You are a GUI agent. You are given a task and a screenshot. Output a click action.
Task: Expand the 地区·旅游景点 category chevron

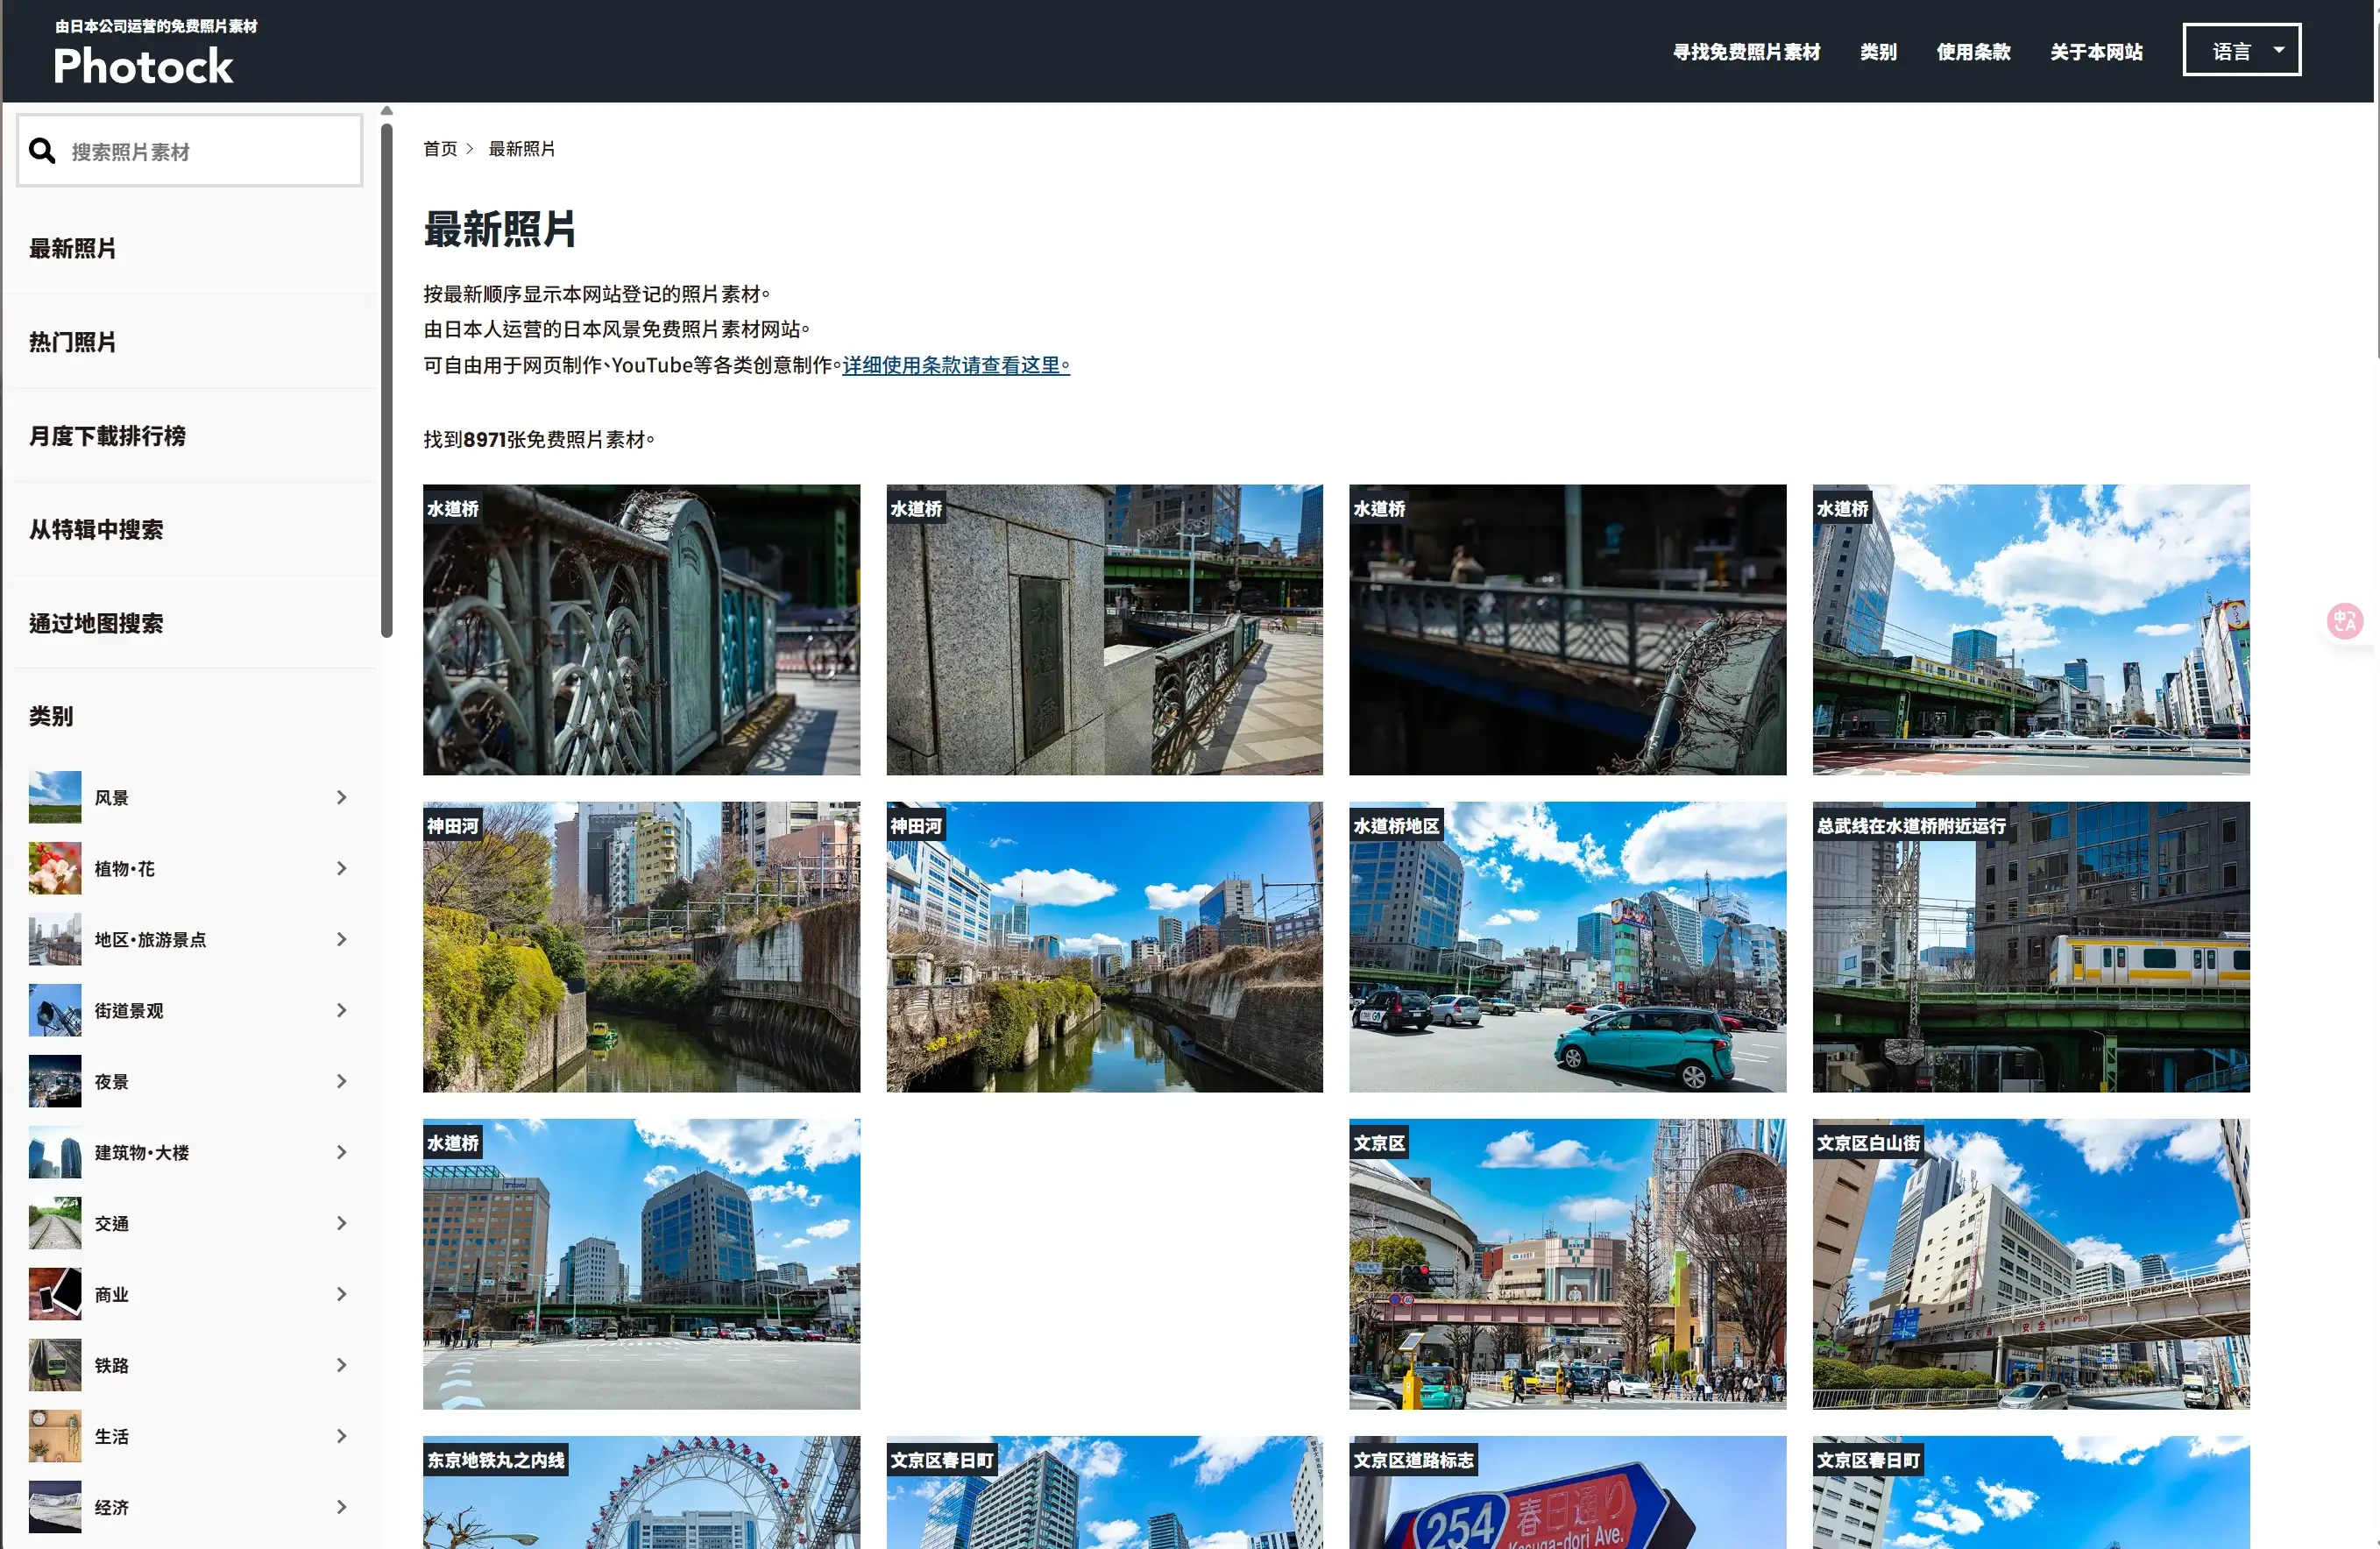[x=342, y=939]
